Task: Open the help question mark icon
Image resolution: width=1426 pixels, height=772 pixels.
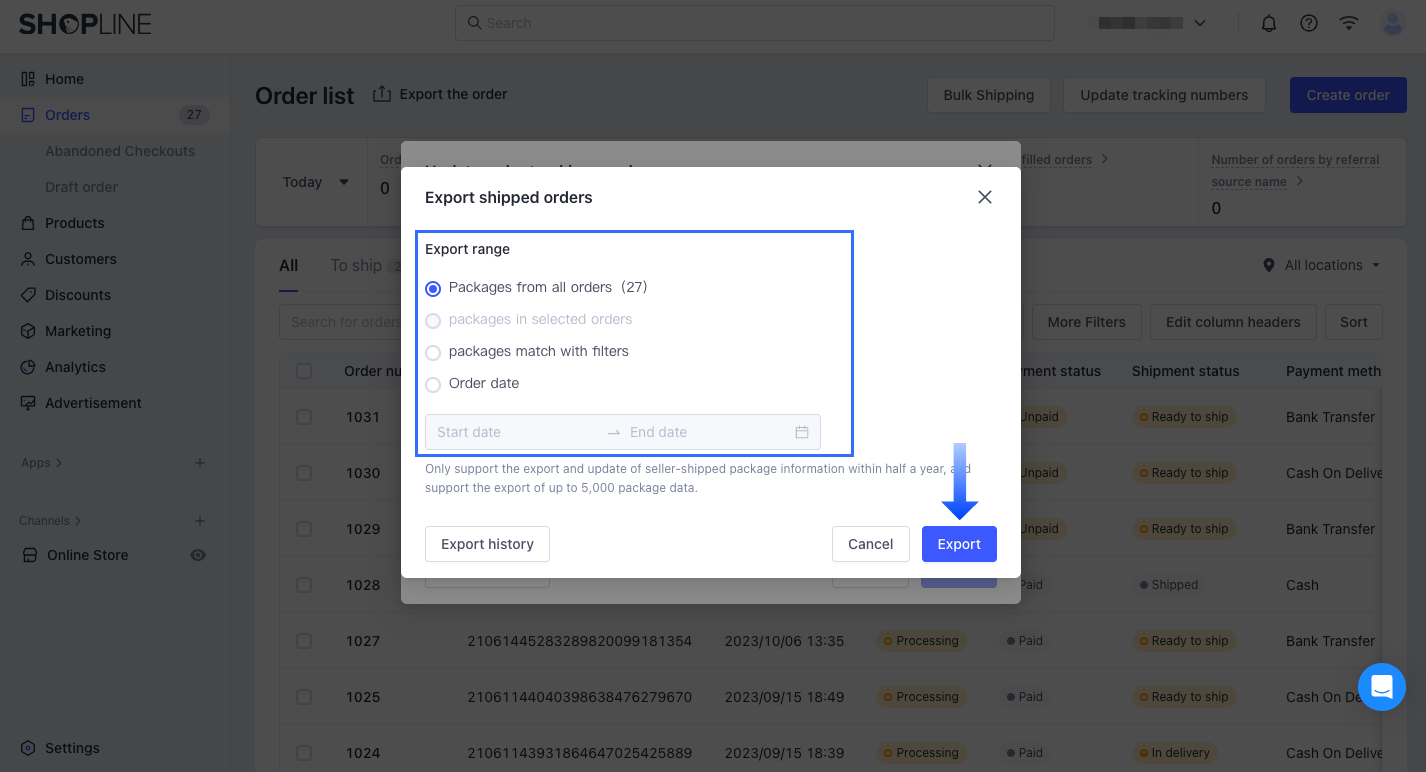Action: [x=1309, y=23]
